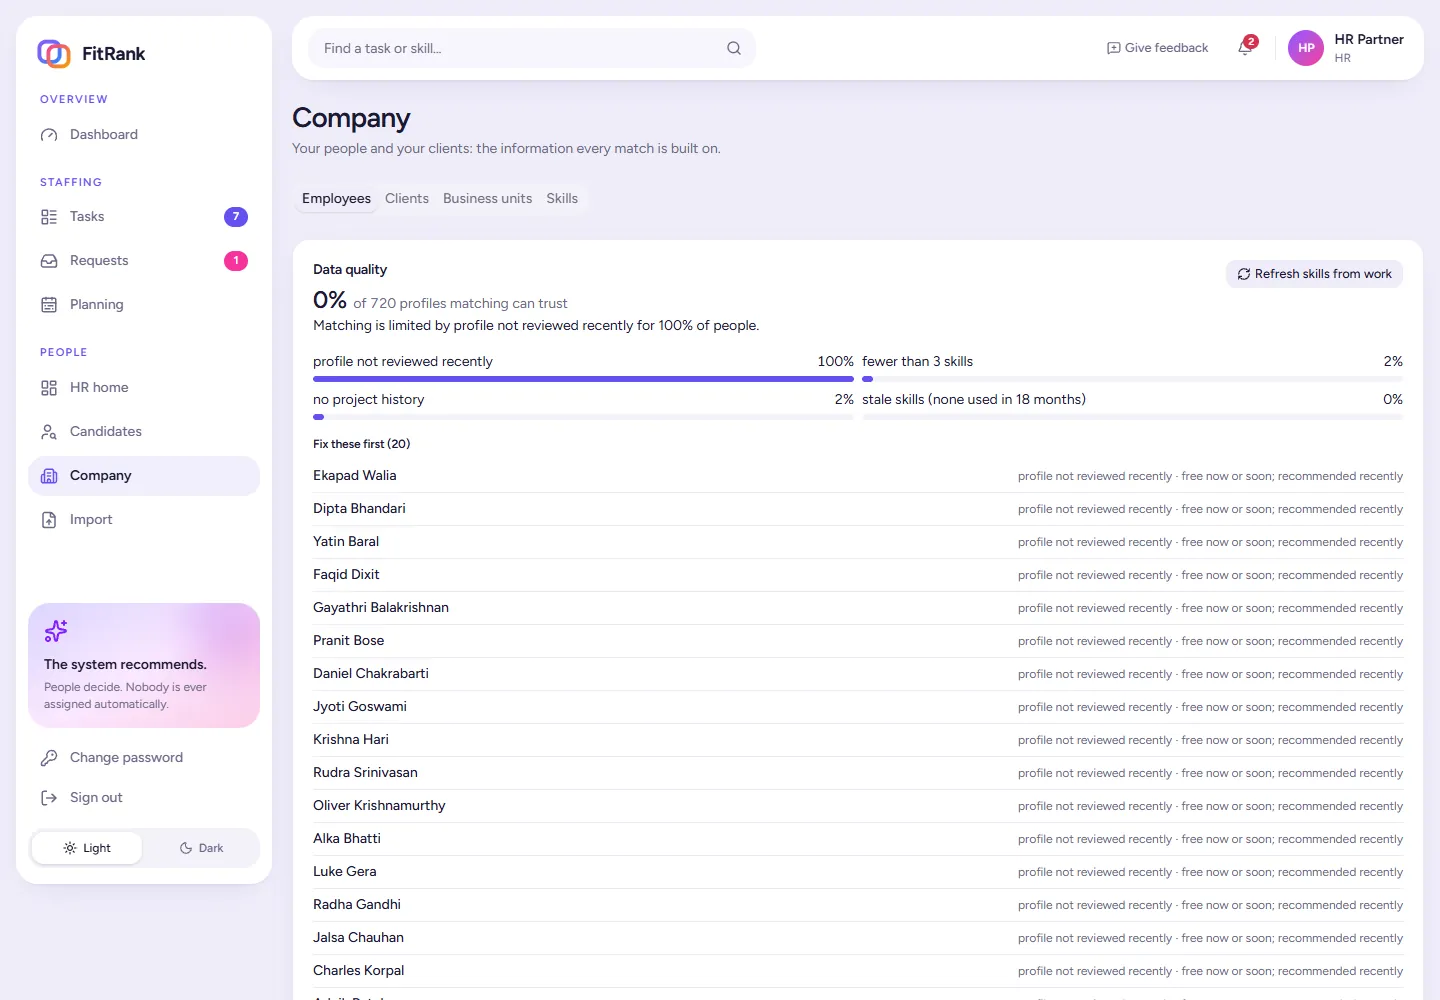1440x1000 pixels.
Task: Click the Requests inbox icon
Action: click(49, 261)
